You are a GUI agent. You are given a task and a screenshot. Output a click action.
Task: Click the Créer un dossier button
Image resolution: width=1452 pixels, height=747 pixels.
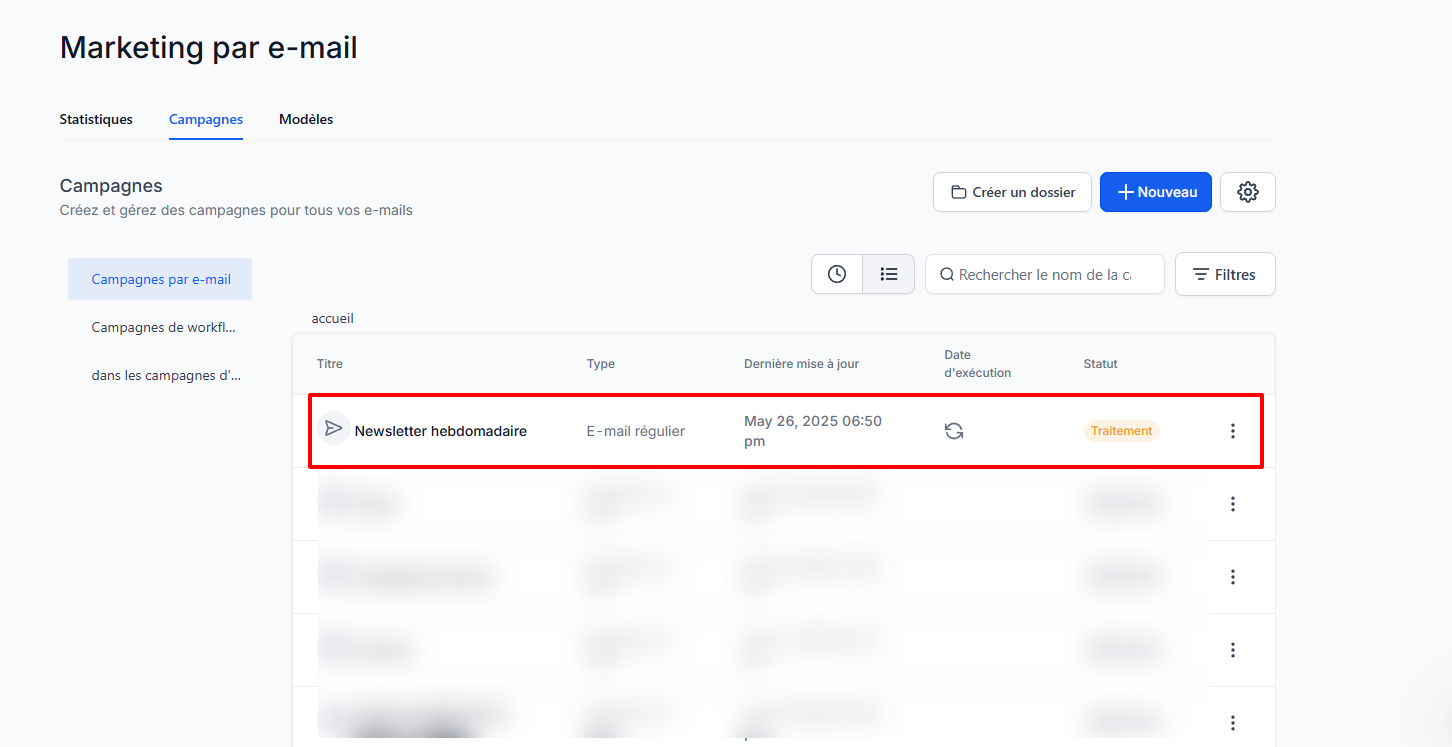(x=1012, y=192)
